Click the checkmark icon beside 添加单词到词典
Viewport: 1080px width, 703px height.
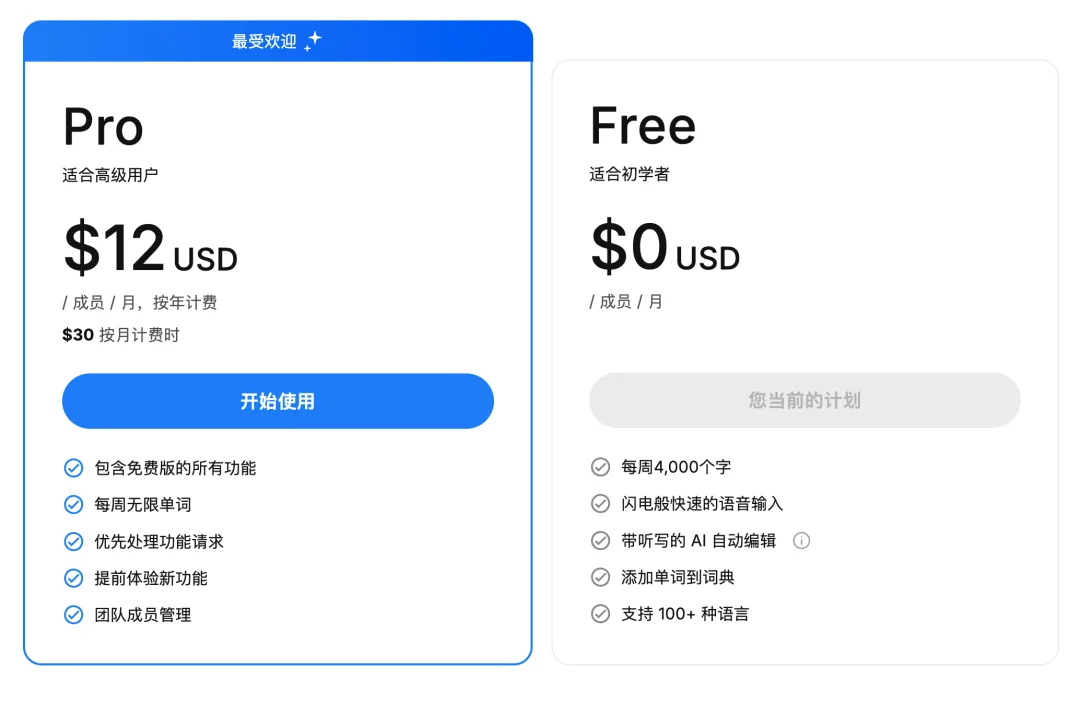point(600,577)
